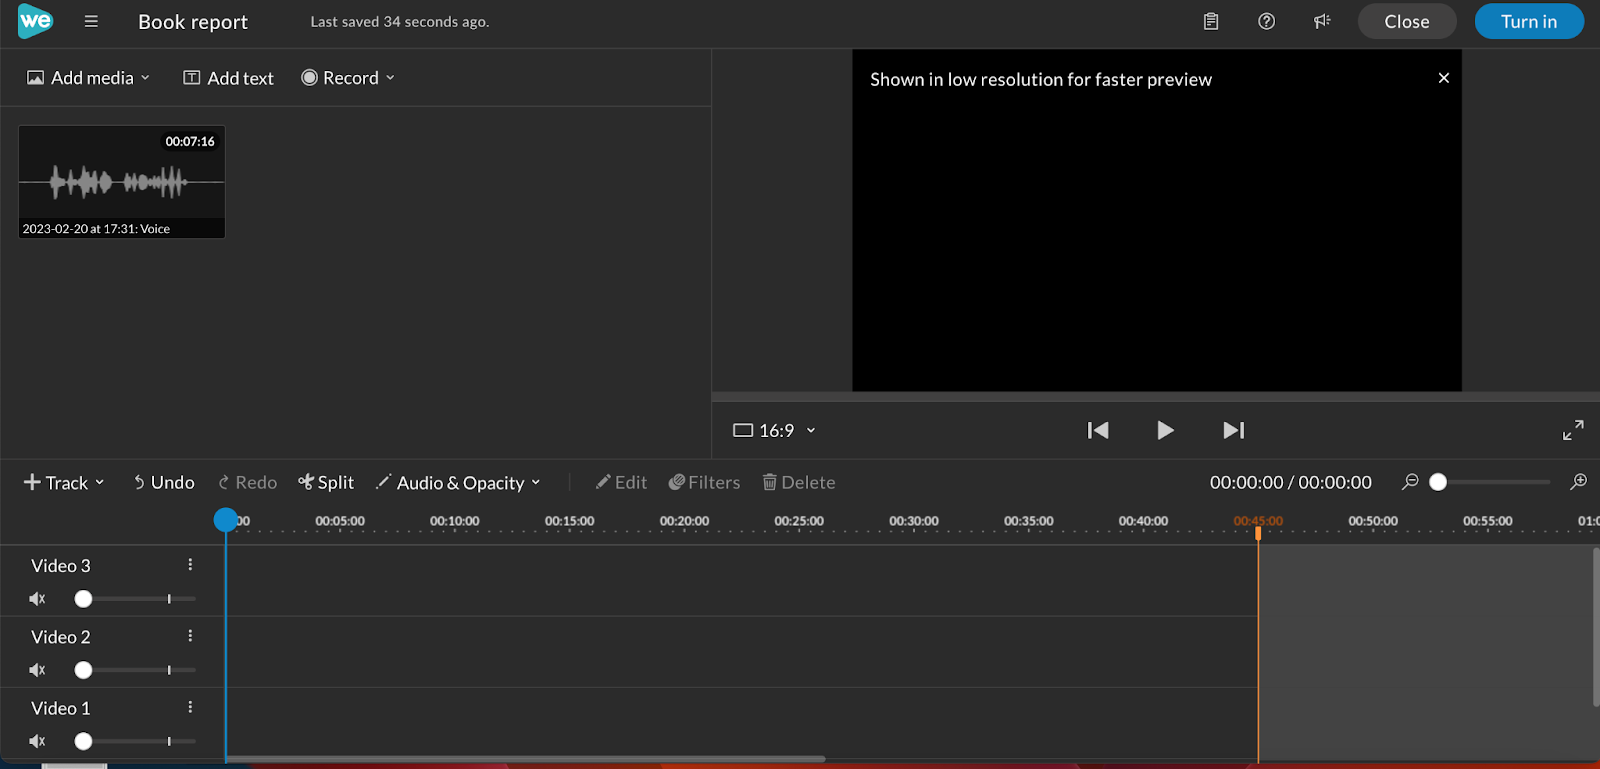Viewport: 1600px width, 769px height.
Task: Click the Video 1 track label
Action: click(61, 708)
